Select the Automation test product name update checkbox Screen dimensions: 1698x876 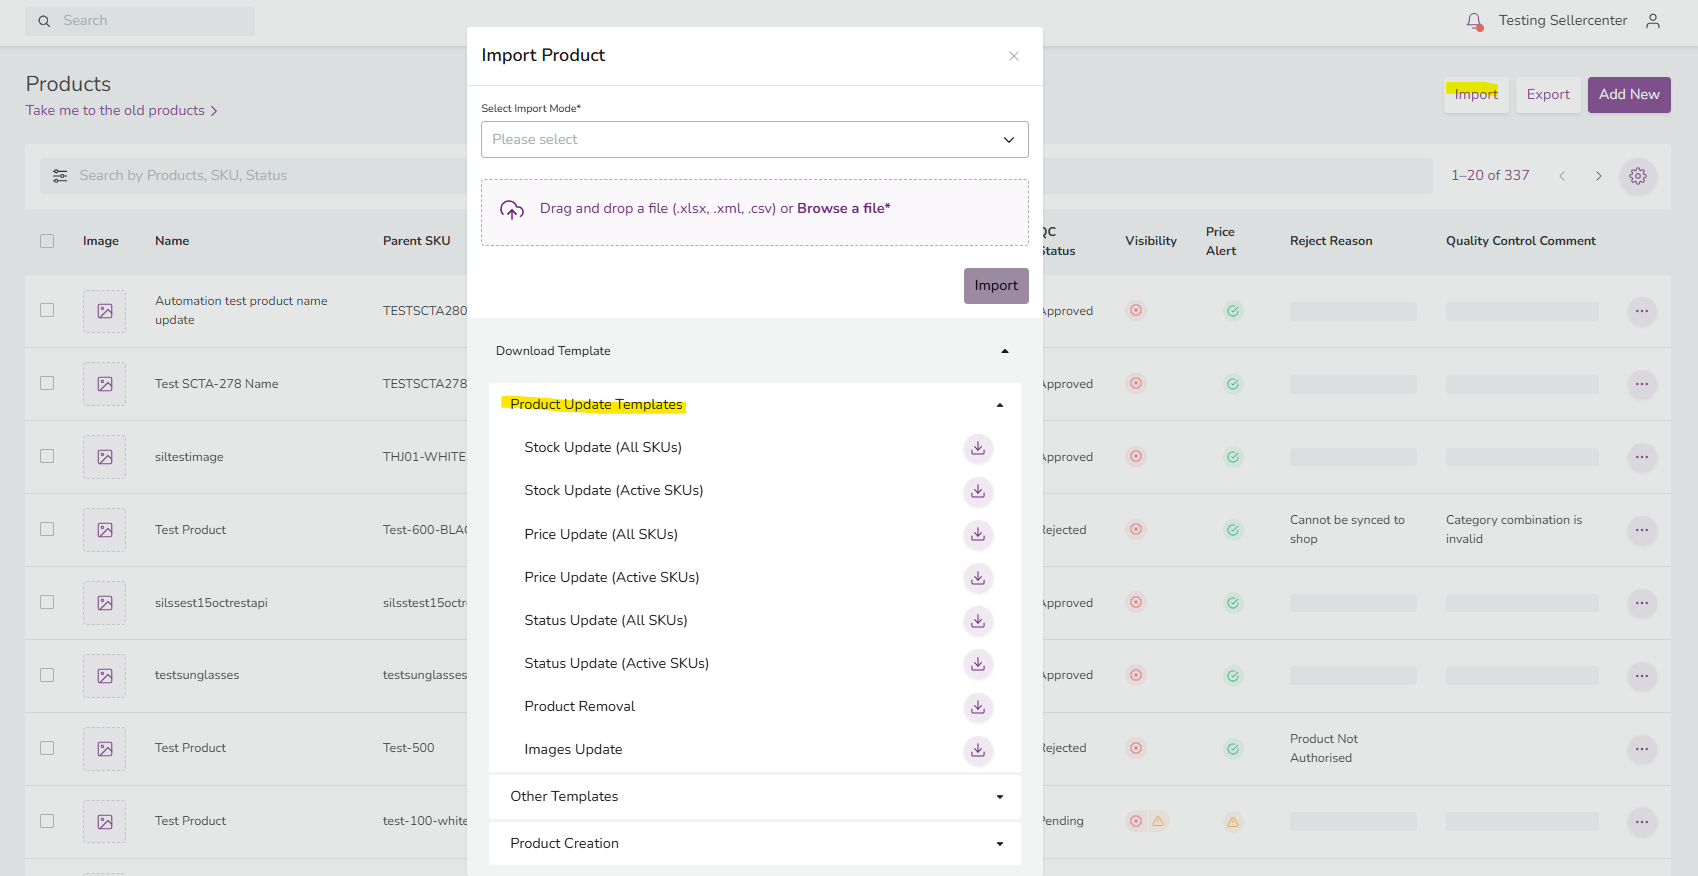pos(47,310)
